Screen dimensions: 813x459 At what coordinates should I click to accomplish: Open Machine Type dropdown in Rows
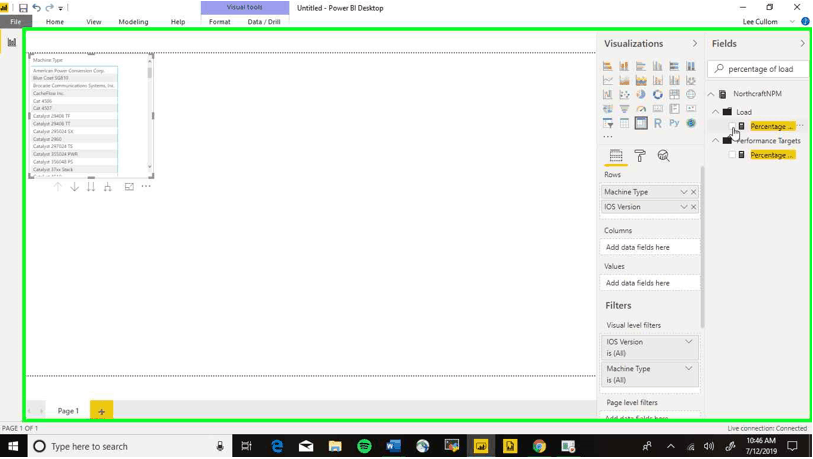684,192
